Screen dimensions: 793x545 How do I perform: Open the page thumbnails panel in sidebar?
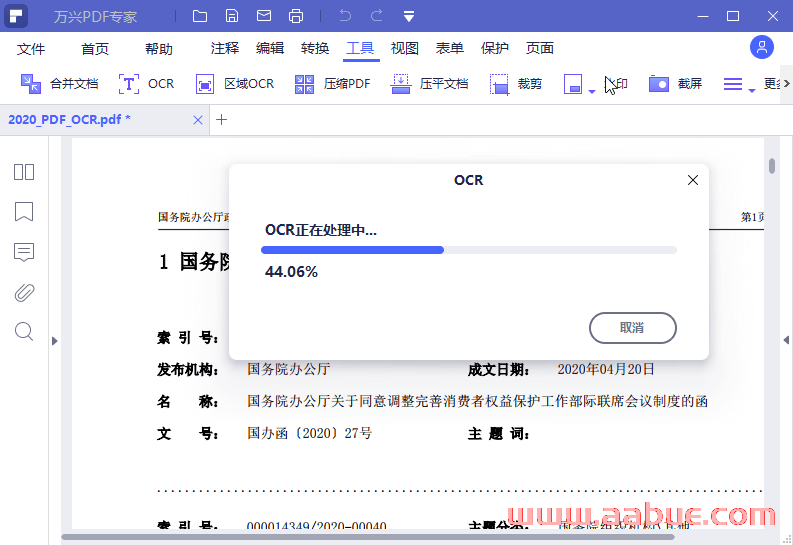(24, 172)
